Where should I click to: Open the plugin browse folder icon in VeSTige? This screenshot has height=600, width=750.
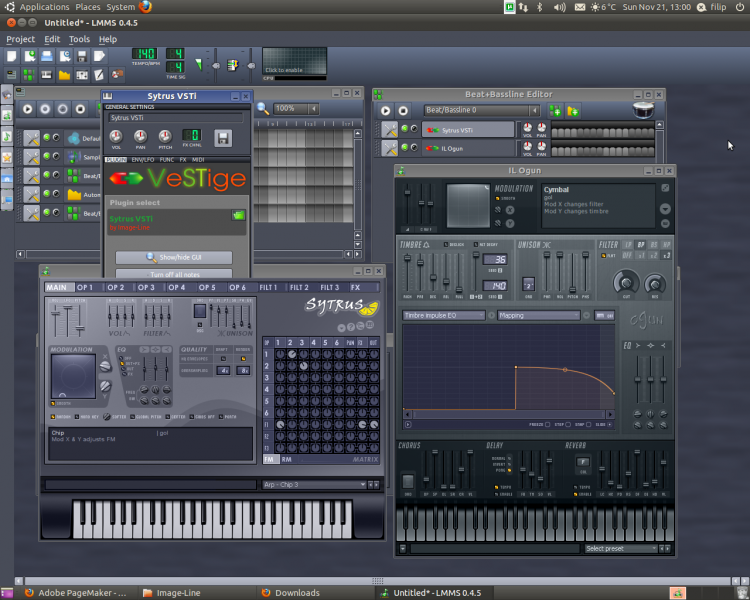tap(238, 215)
